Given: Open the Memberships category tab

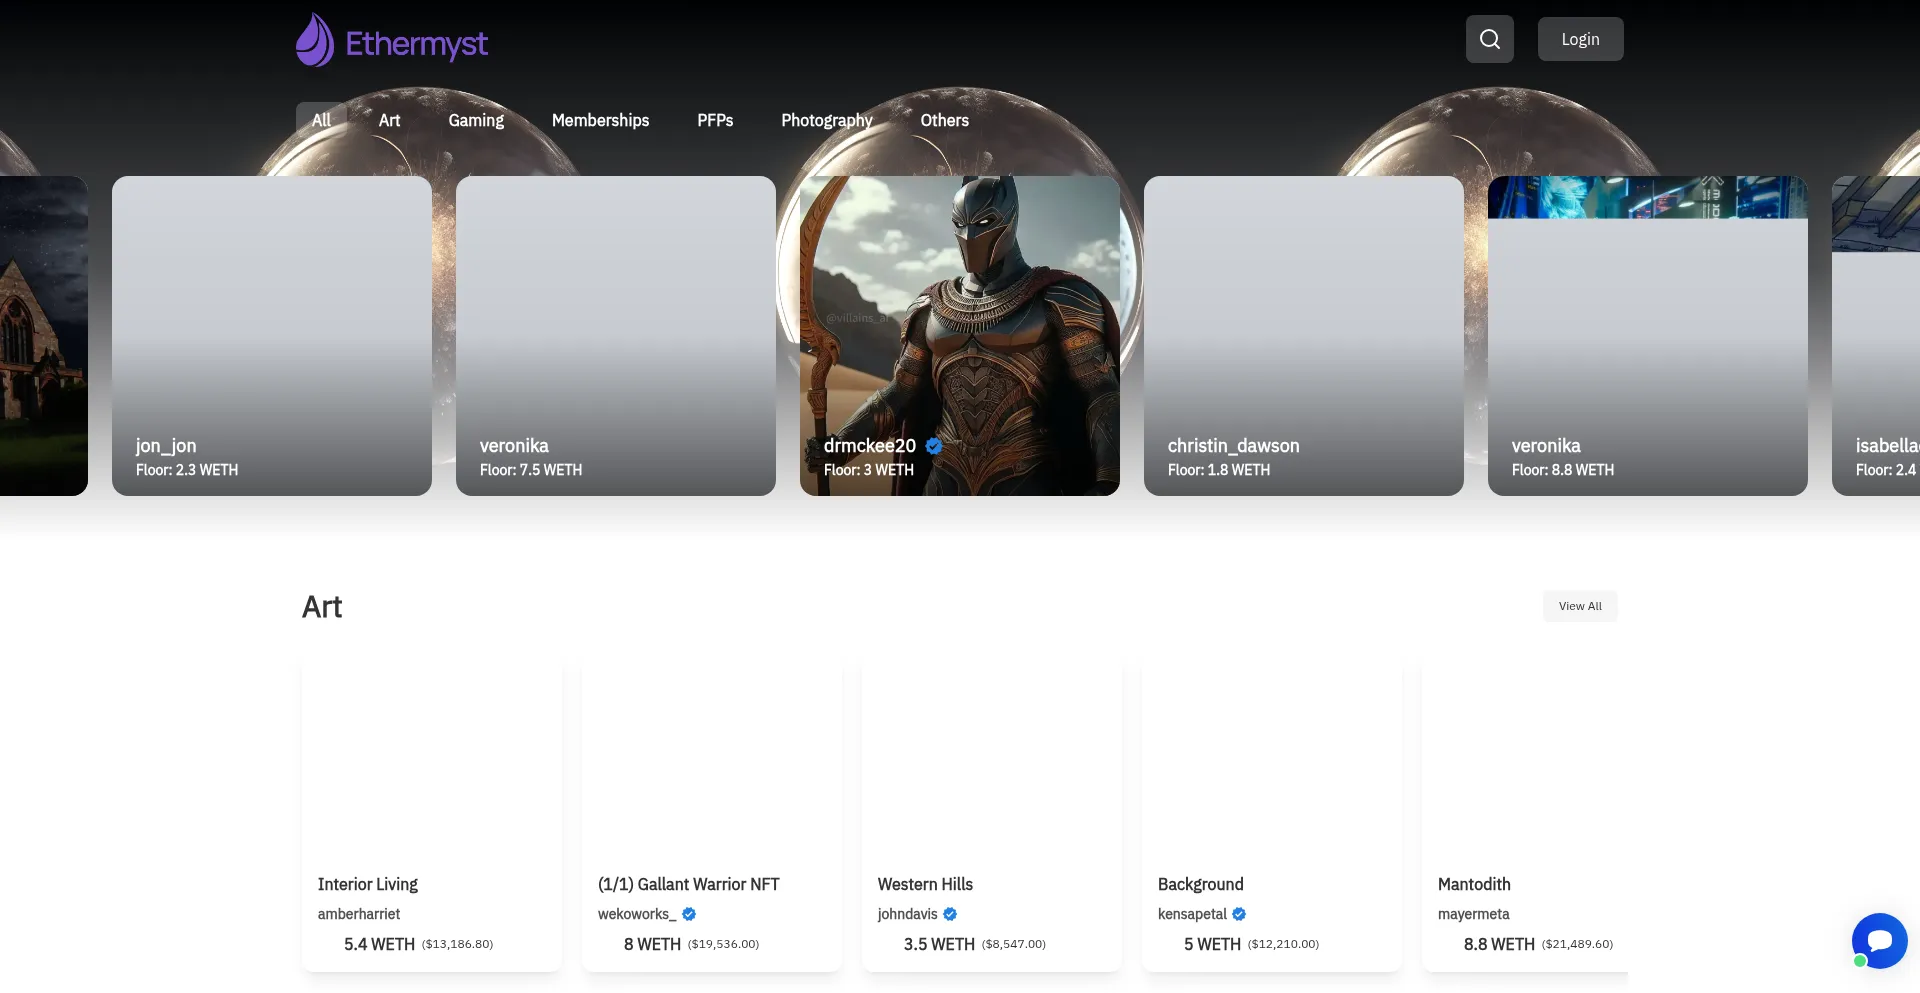Looking at the screenshot, I should click(600, 120).
